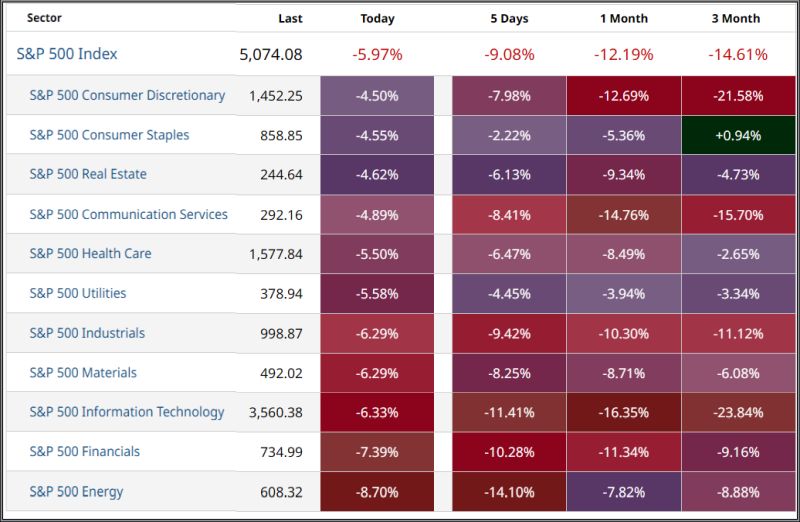This screenshot has height=522, width=800.
Task: Open the S&P 500 Financials sector
Action: click(x=85, y=451)
